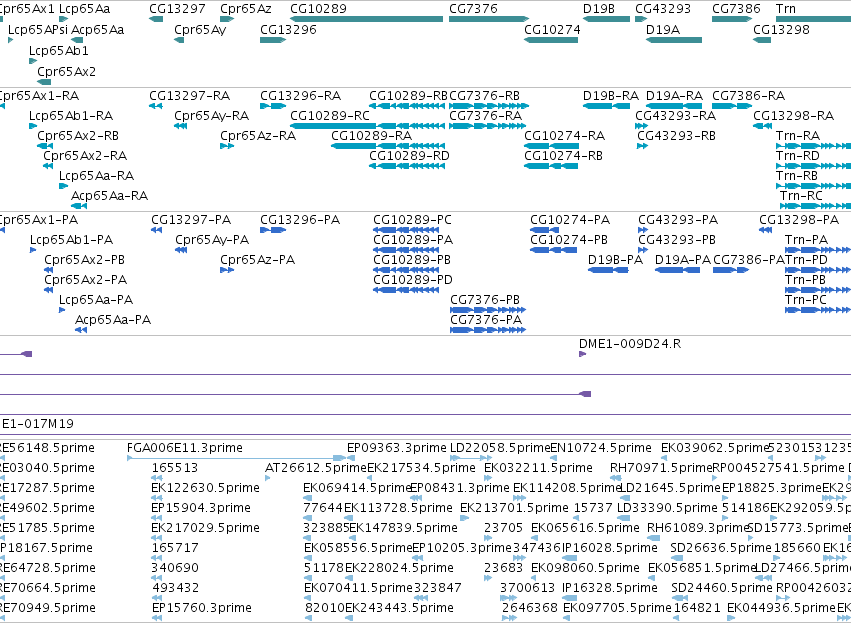Select the EP09363.3prime EST label
The image size is (851, 623).
(x=397, y=448)
